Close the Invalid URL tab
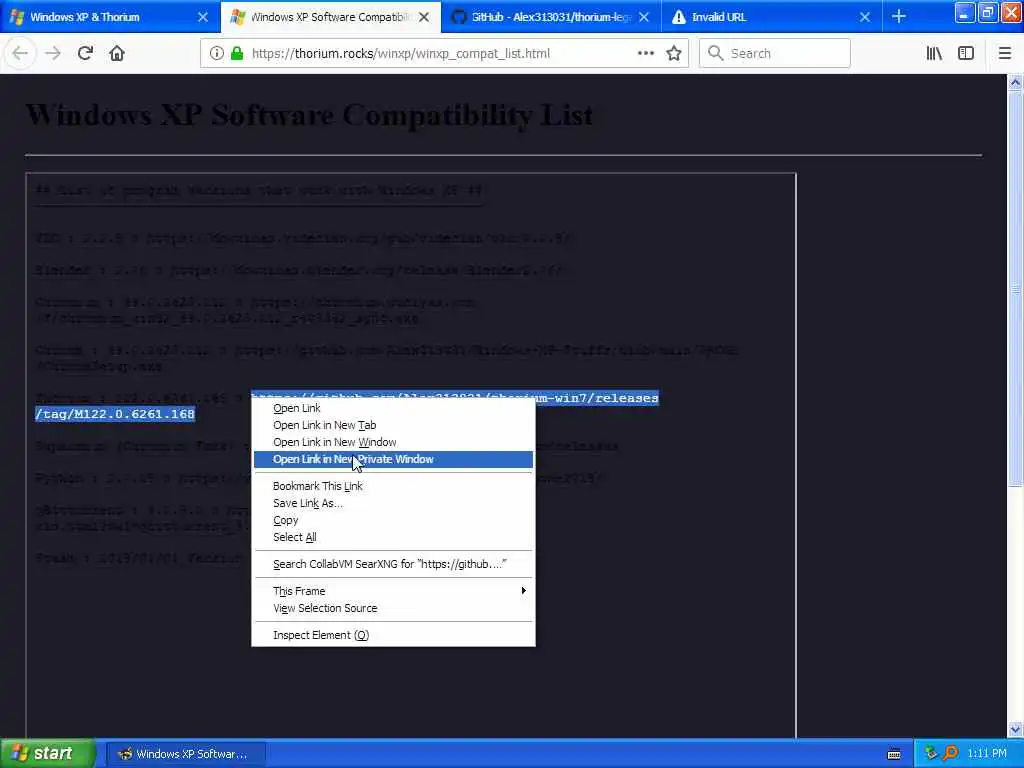 click(865, 17)
